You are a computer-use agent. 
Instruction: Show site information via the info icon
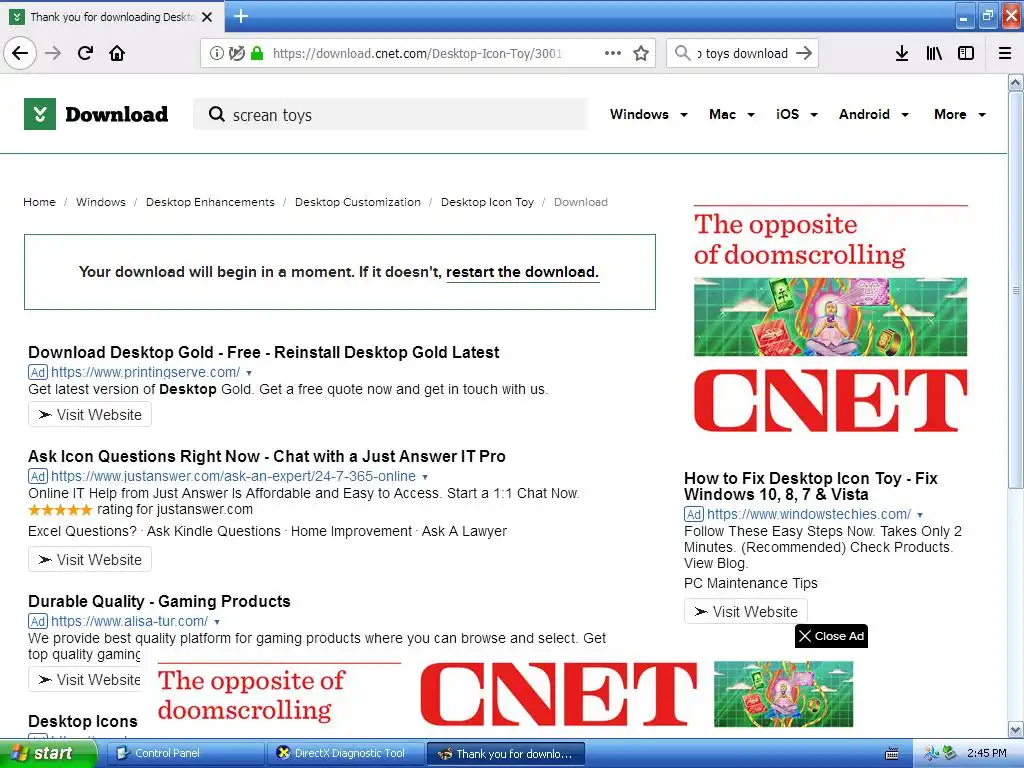click(216, 53)
